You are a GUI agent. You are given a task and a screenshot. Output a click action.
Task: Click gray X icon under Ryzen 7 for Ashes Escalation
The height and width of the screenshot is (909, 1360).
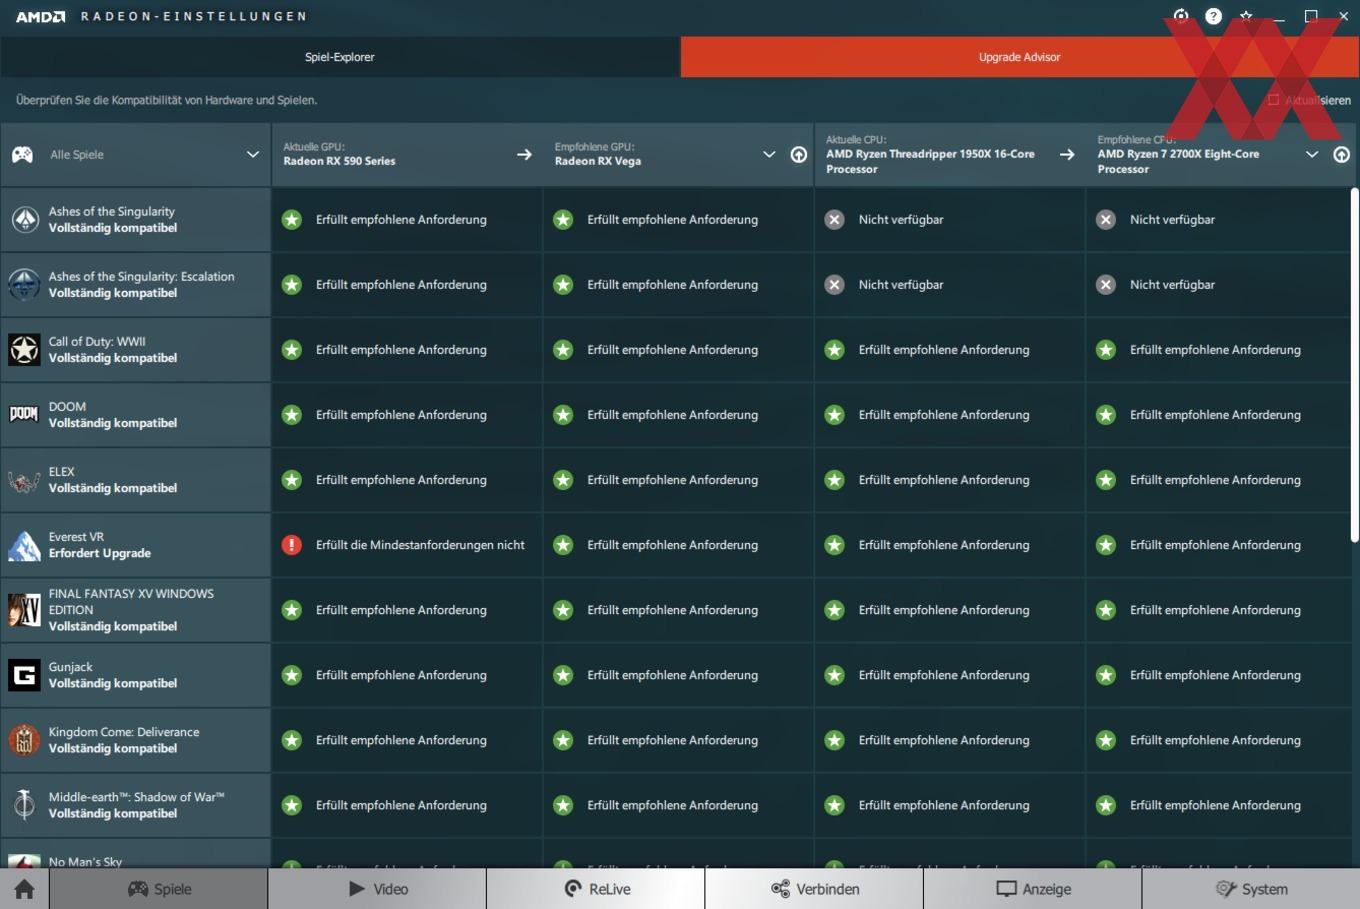click(x=1105, y=284)
